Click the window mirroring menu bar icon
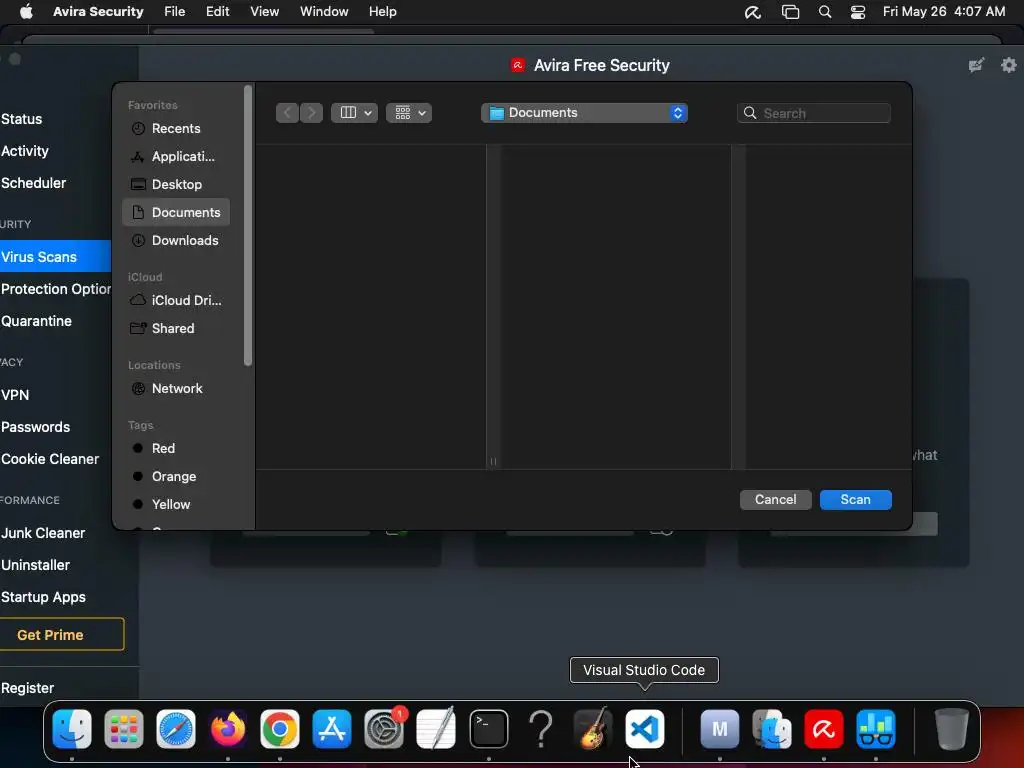 pos(790,12)
